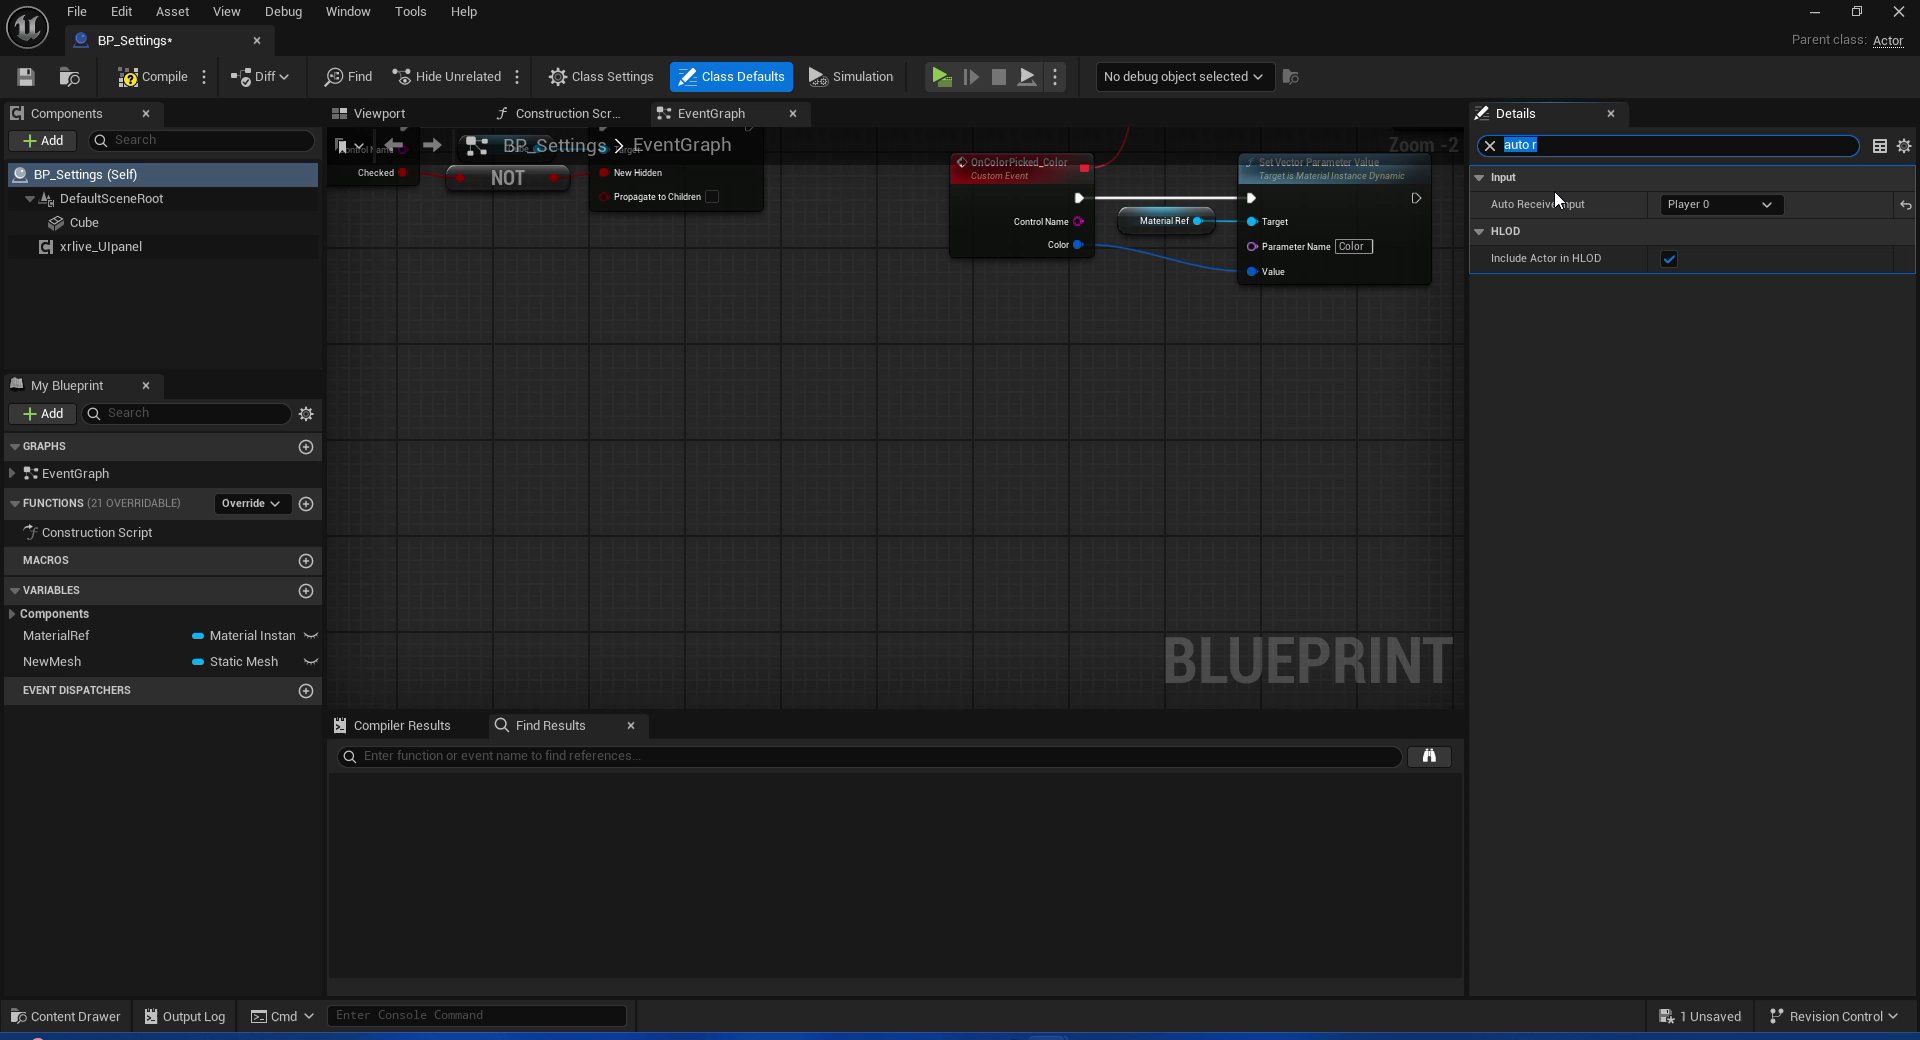The height and width of the screenshot is (1040, 1920).
Task: Open the Debug menu
Action: pos(283,12)
